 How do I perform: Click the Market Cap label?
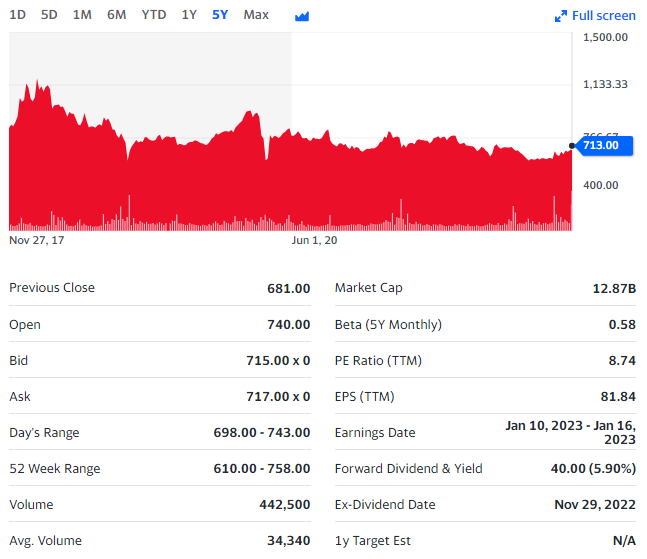click(368, 288)
